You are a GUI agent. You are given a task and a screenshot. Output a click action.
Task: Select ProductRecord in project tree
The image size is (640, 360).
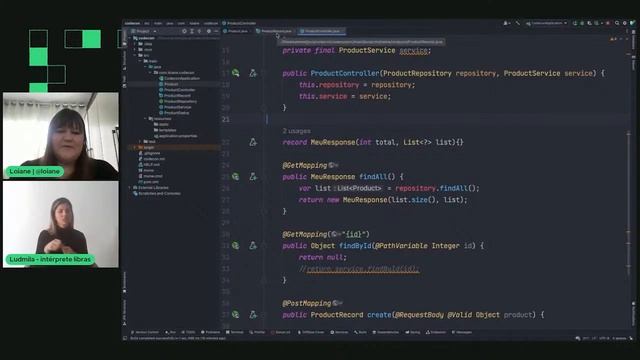(175, 95)
